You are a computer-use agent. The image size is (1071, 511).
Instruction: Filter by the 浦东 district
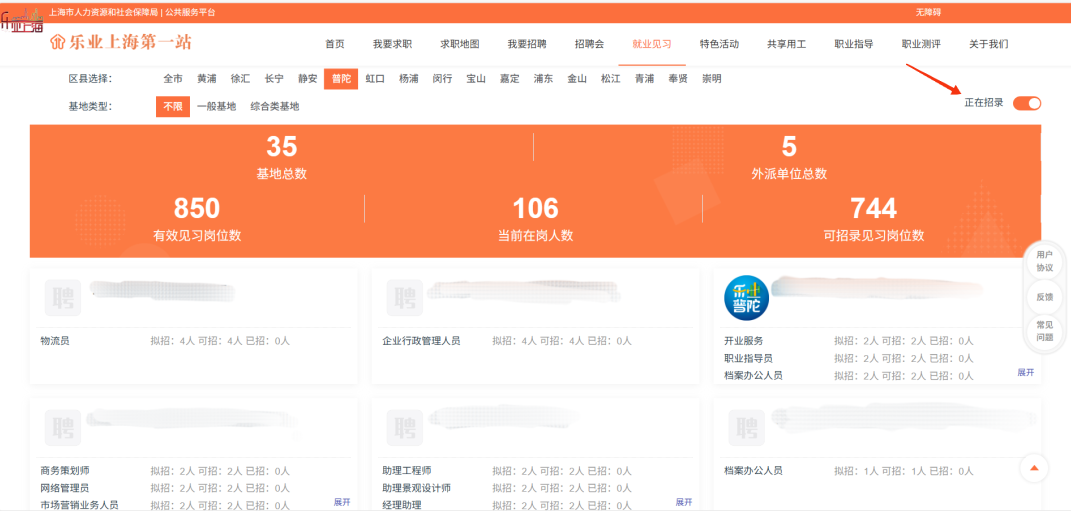click(x=543, y=79)
